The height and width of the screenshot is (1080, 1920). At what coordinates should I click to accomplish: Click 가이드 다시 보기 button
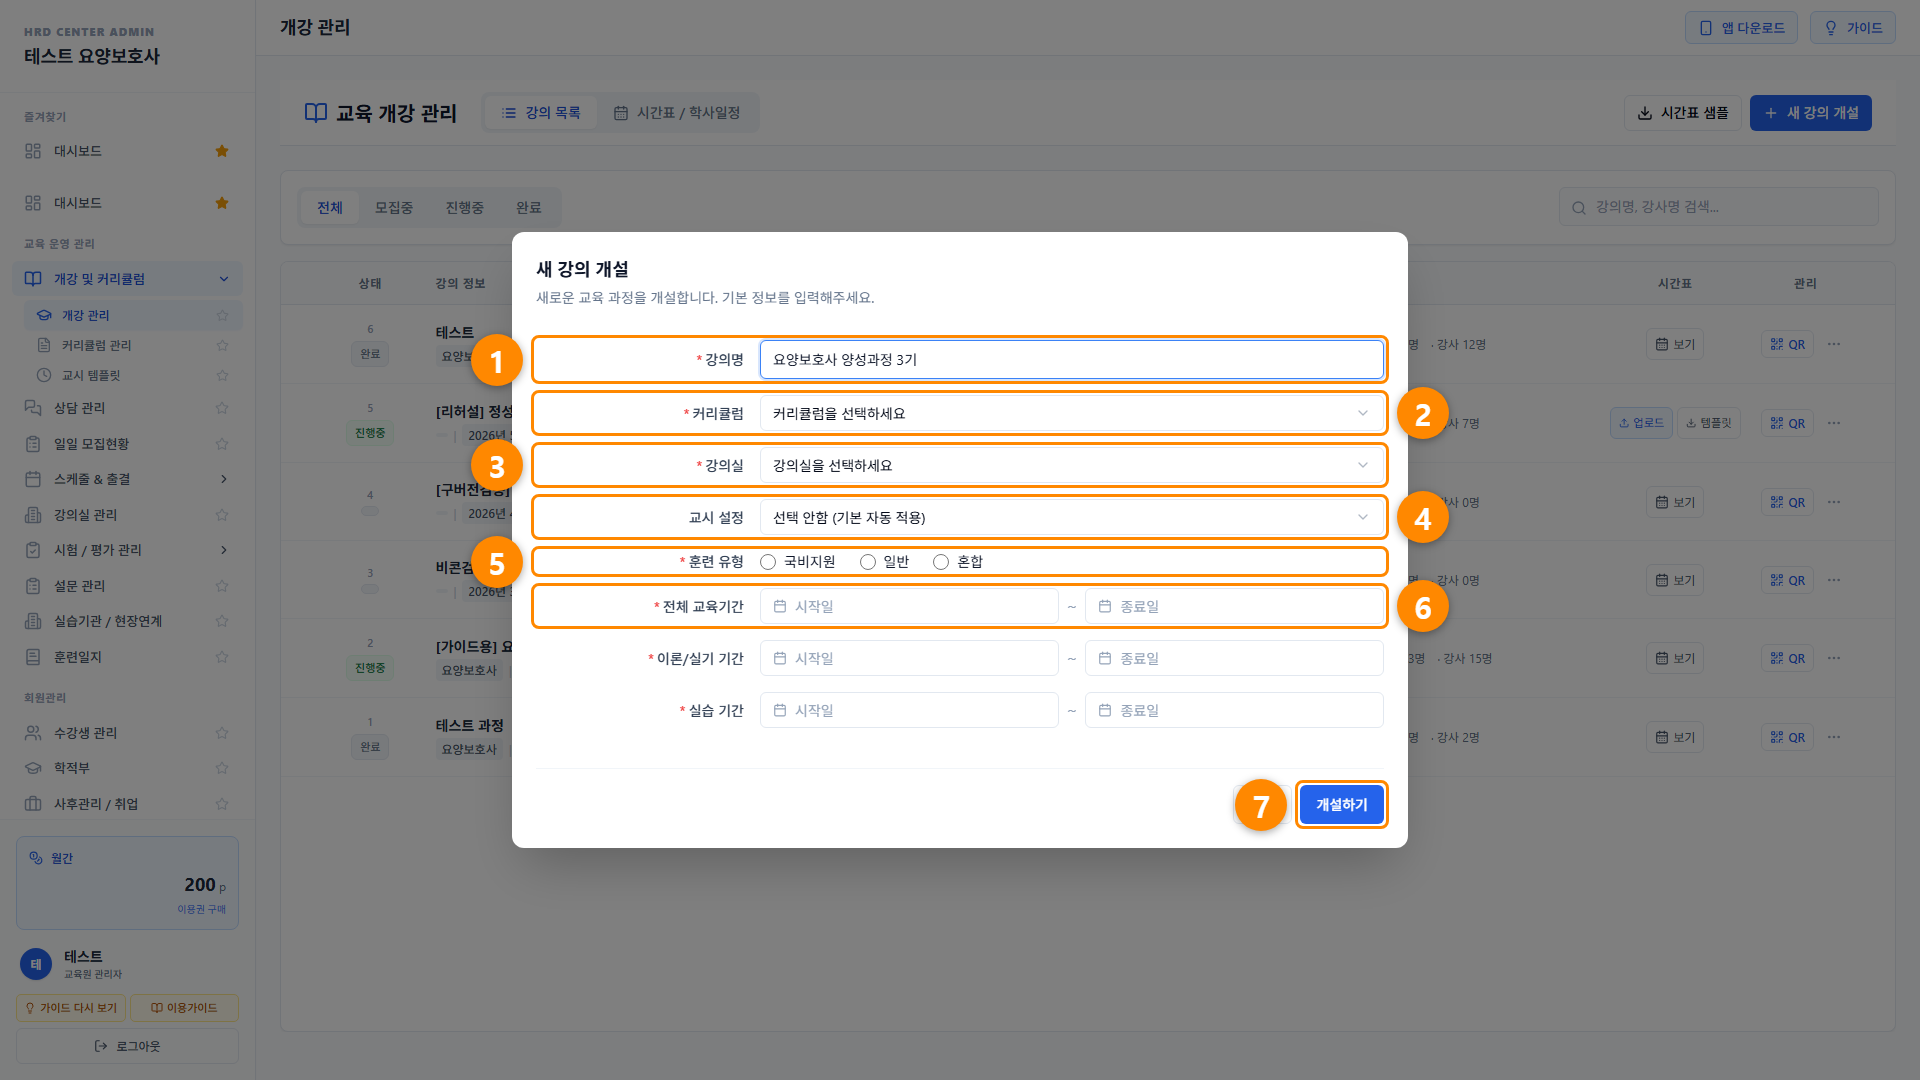click(71, 1008)
